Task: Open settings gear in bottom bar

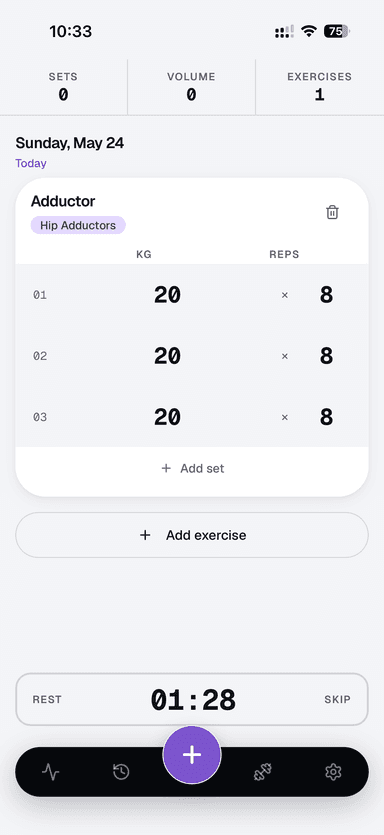Action: 333,772
